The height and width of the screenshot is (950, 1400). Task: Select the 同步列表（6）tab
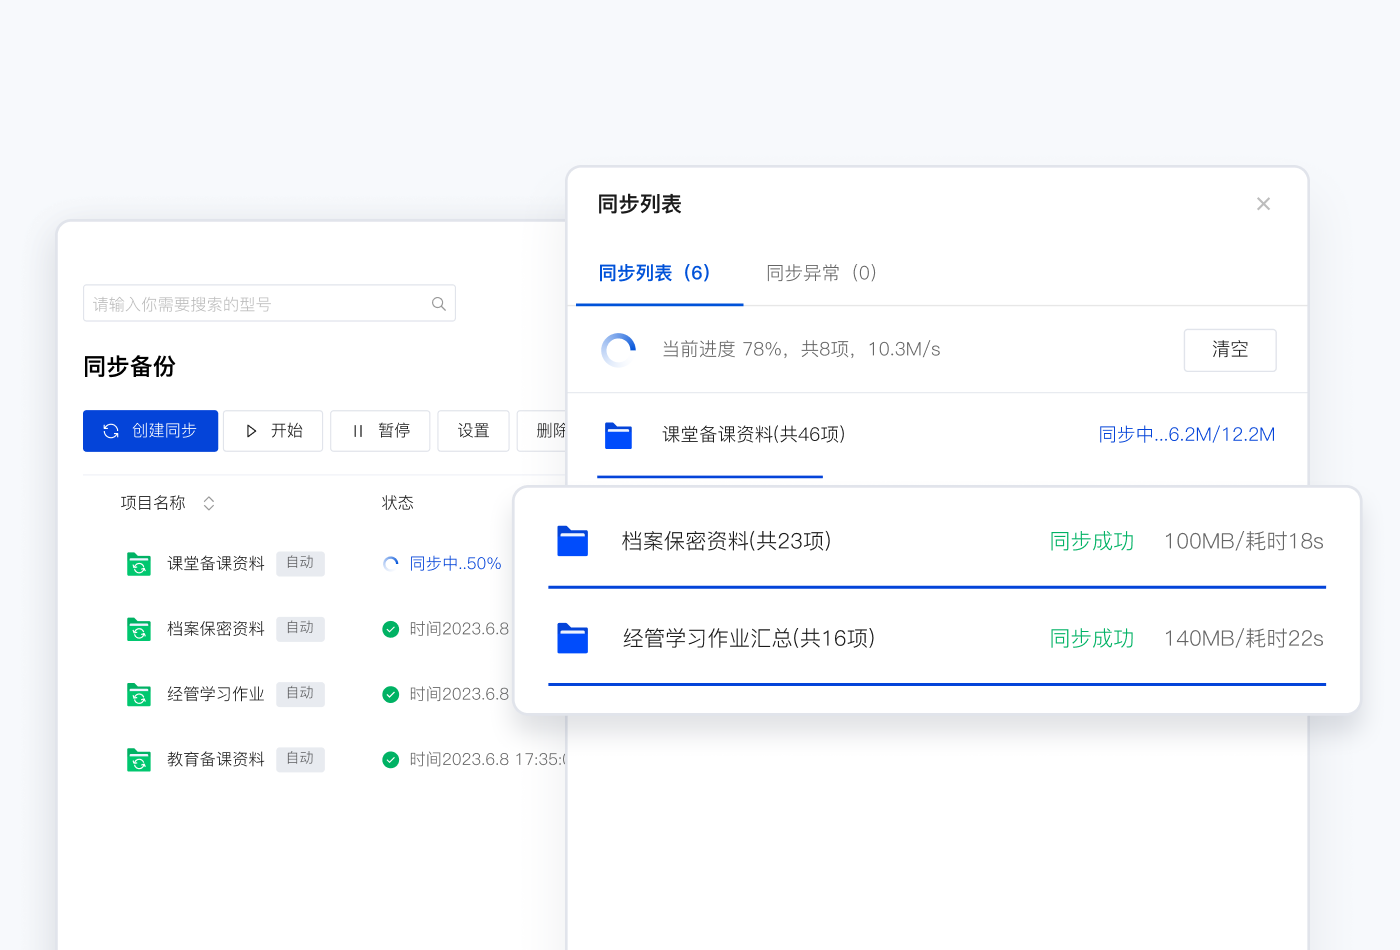657,272
